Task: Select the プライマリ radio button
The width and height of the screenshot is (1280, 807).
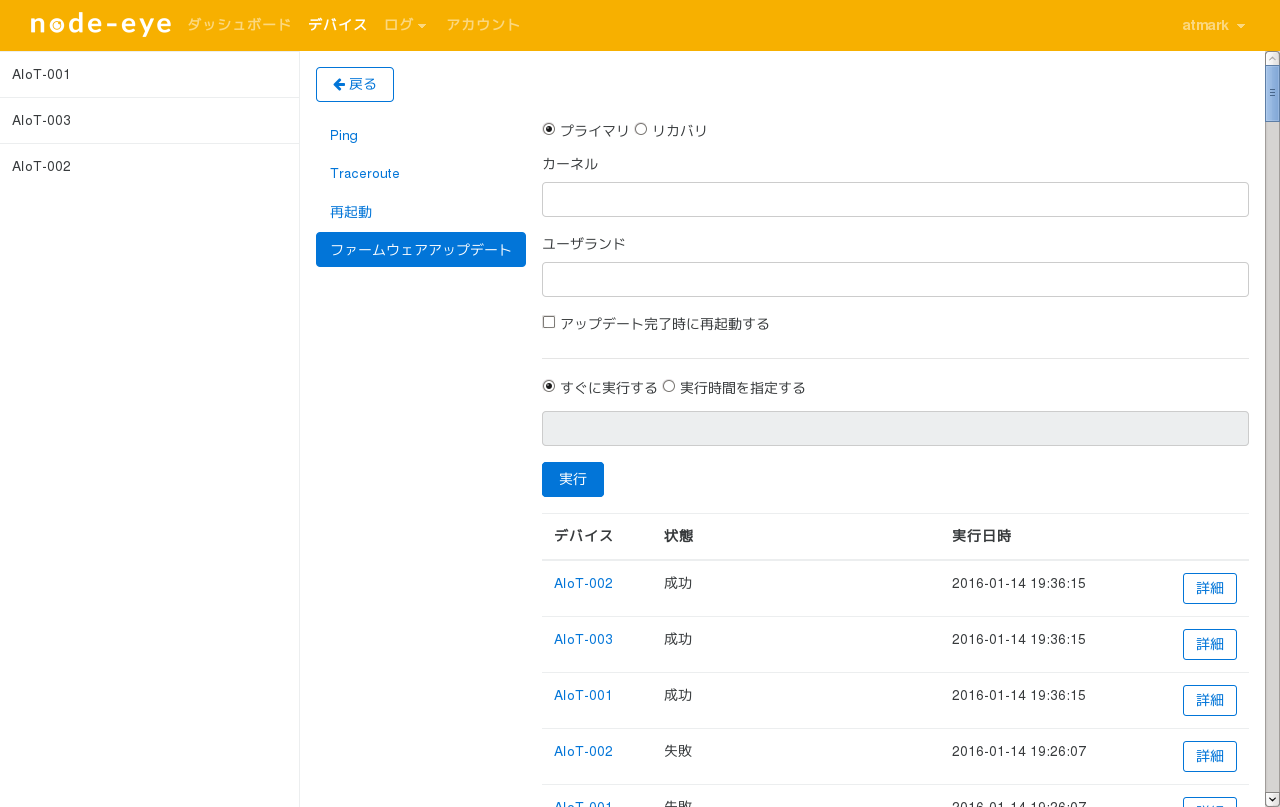Action: point(548,129)
